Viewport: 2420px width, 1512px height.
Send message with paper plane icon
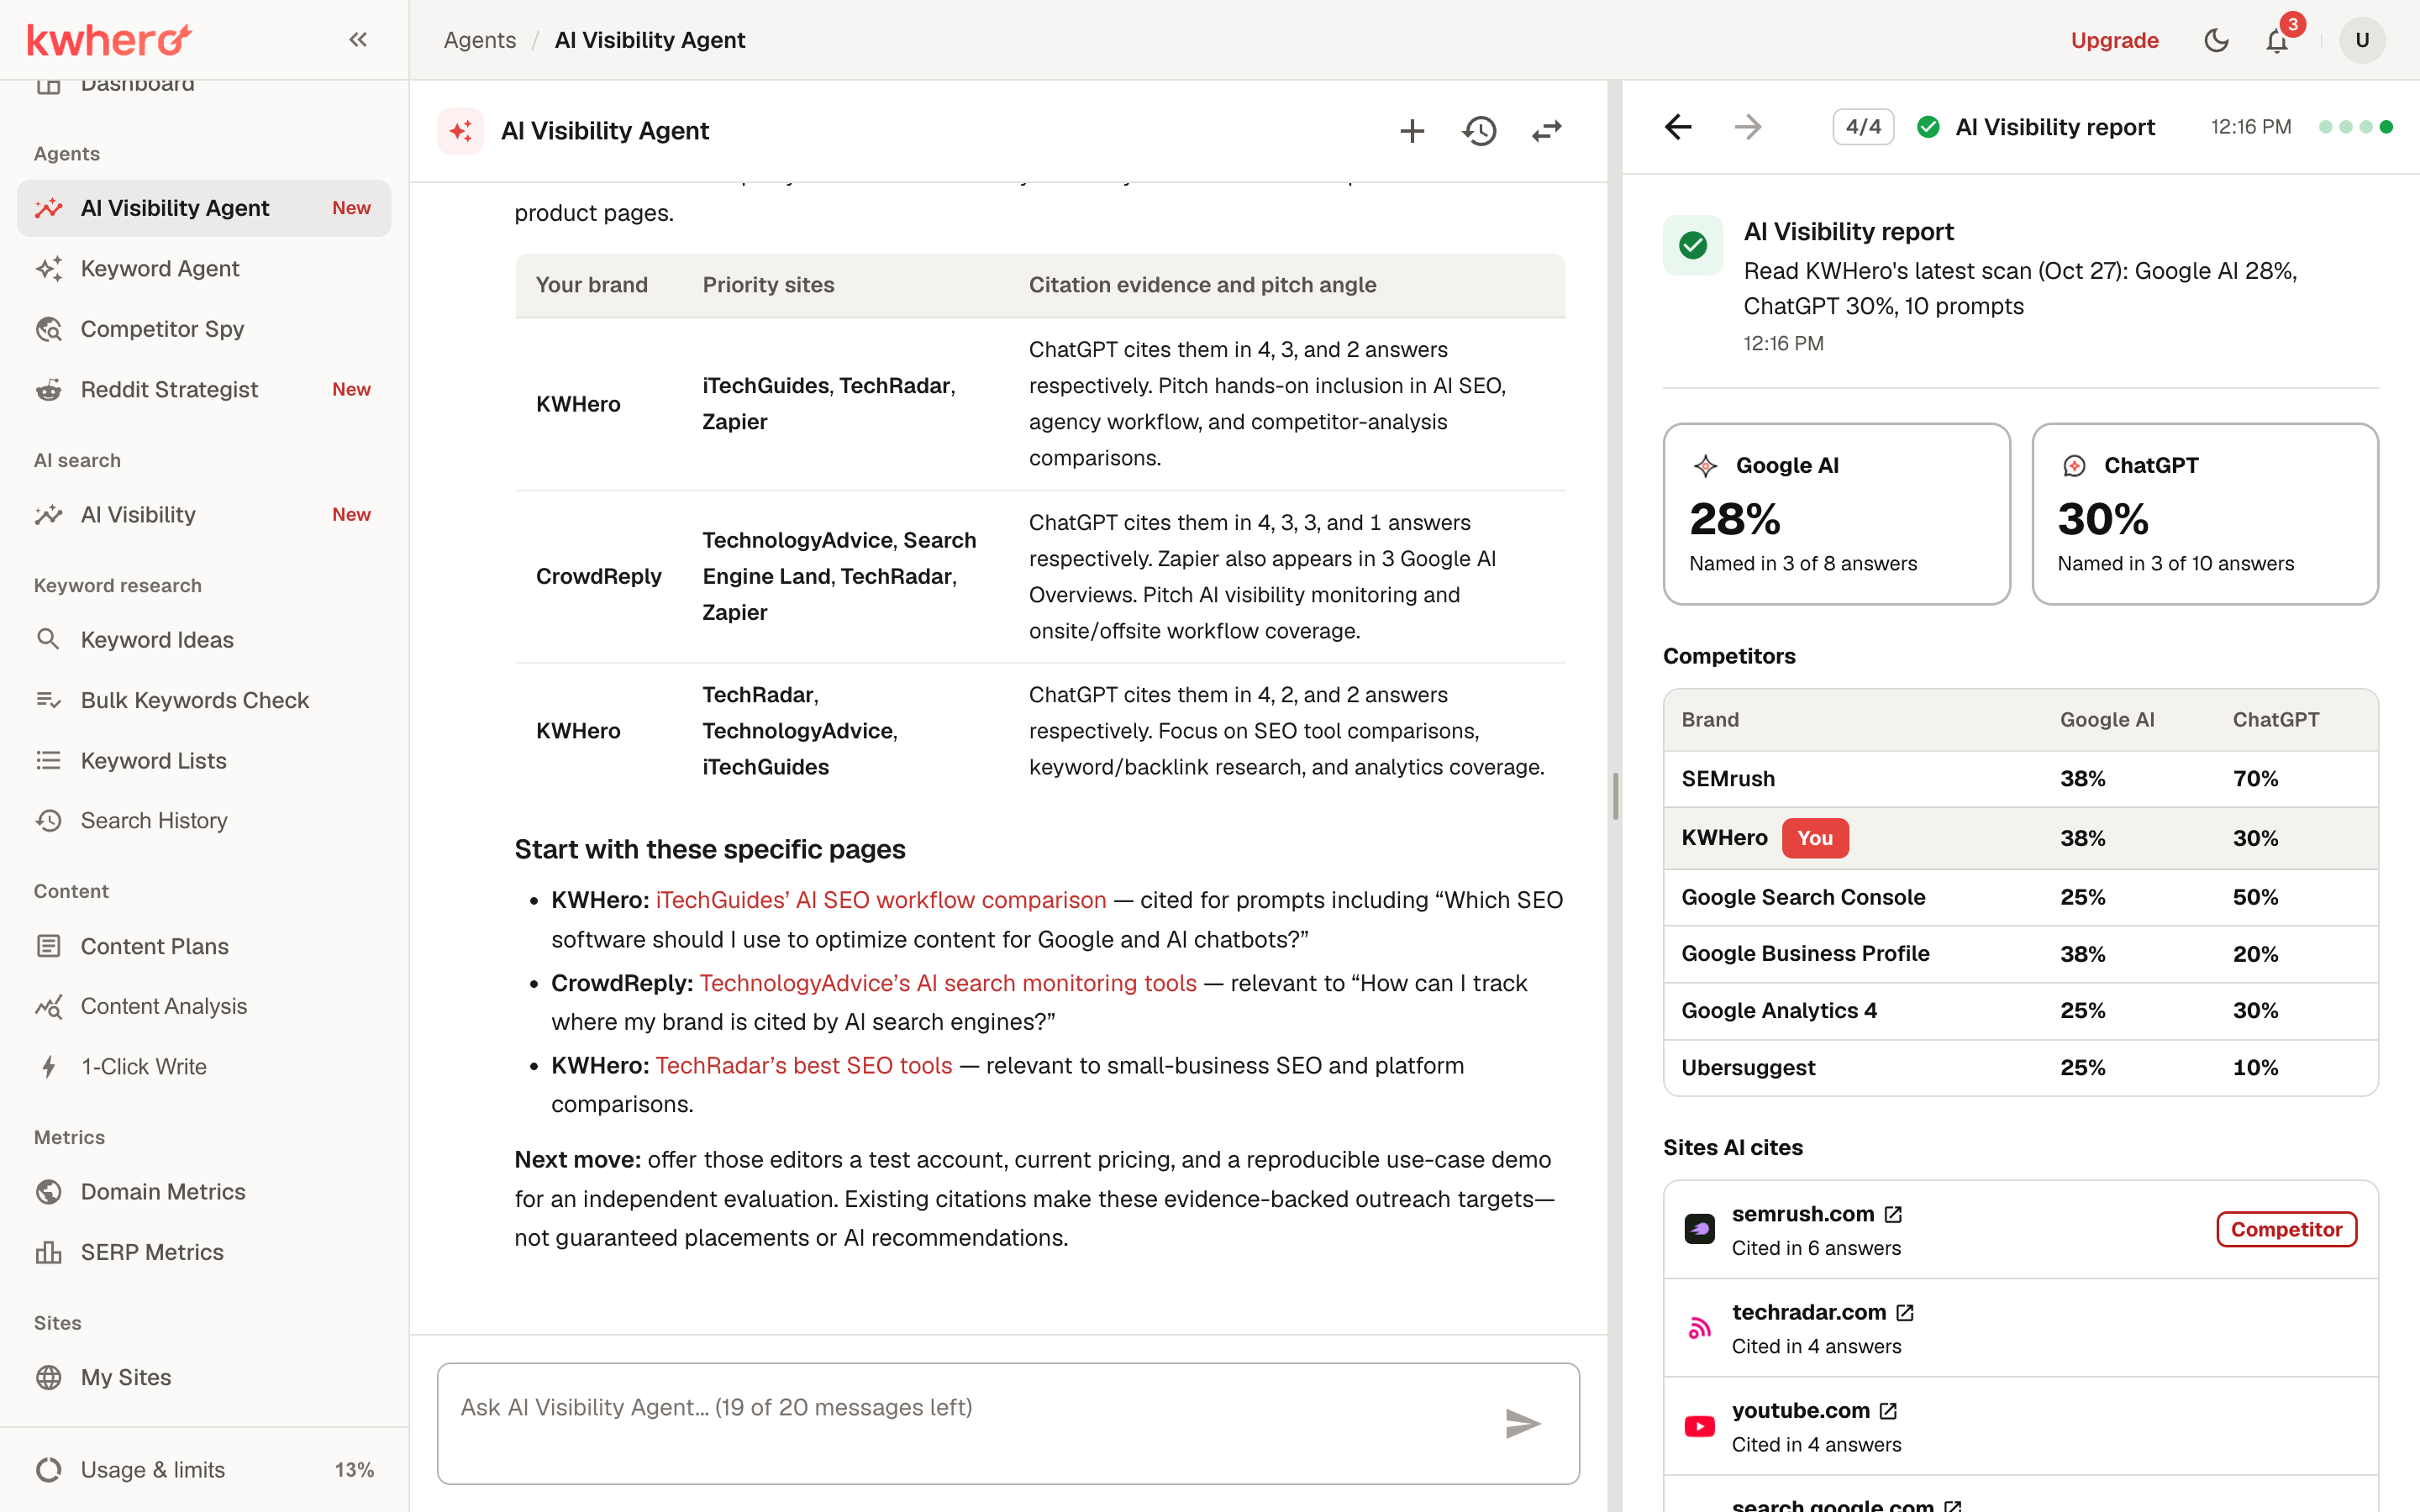[1522, 1423]
